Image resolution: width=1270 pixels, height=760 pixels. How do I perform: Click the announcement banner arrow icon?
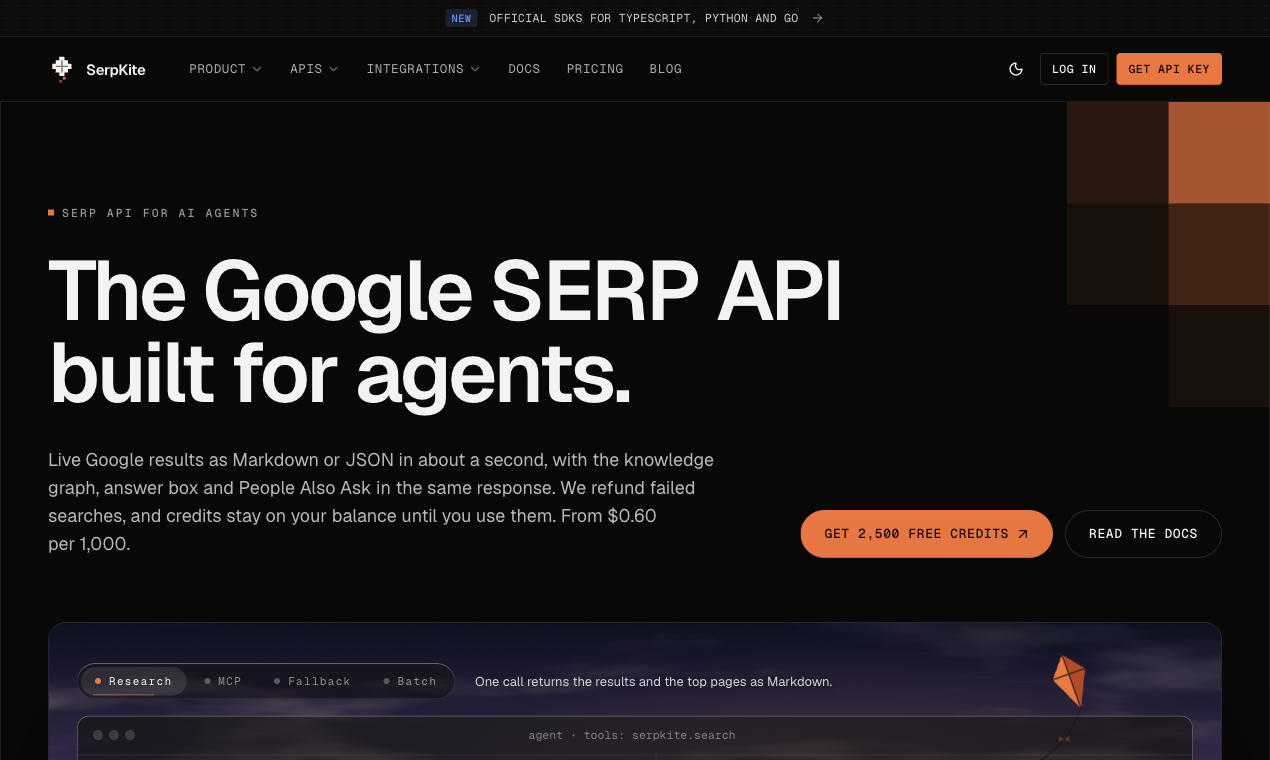point(817,18)
